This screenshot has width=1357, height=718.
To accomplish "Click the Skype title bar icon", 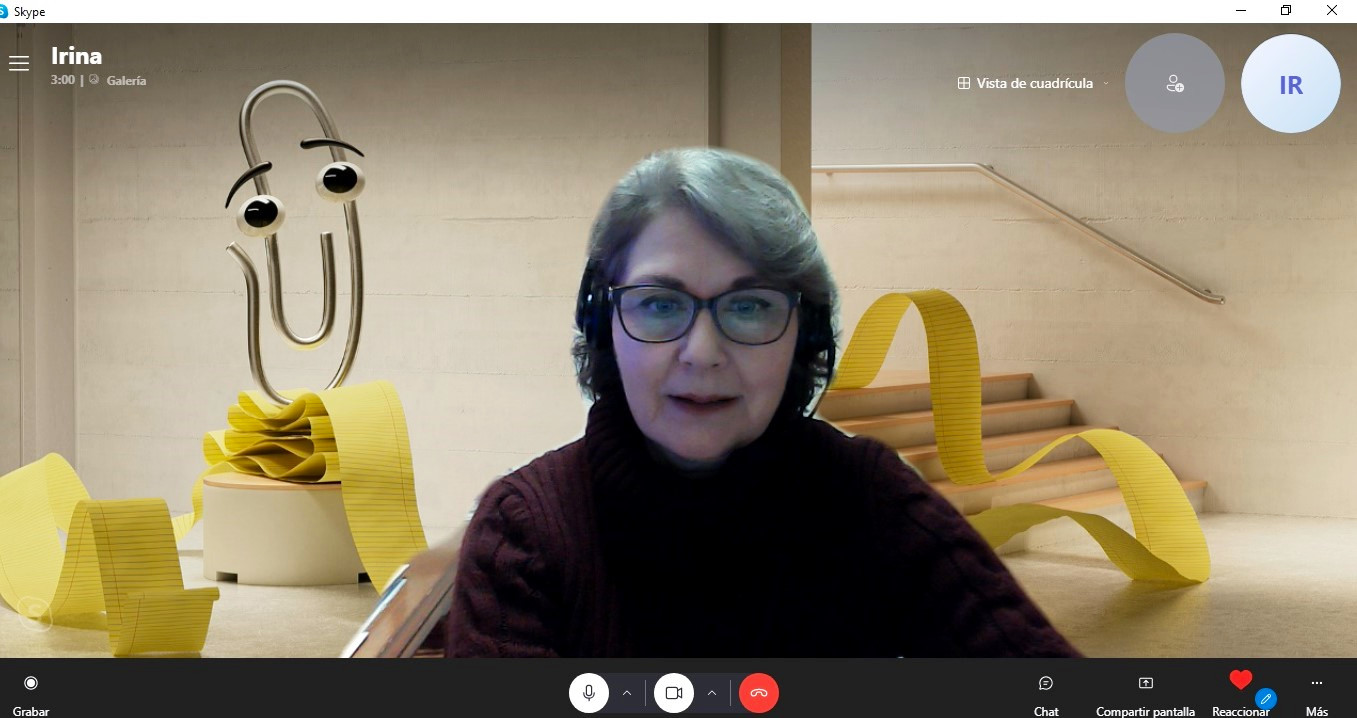I will [4, 11].
